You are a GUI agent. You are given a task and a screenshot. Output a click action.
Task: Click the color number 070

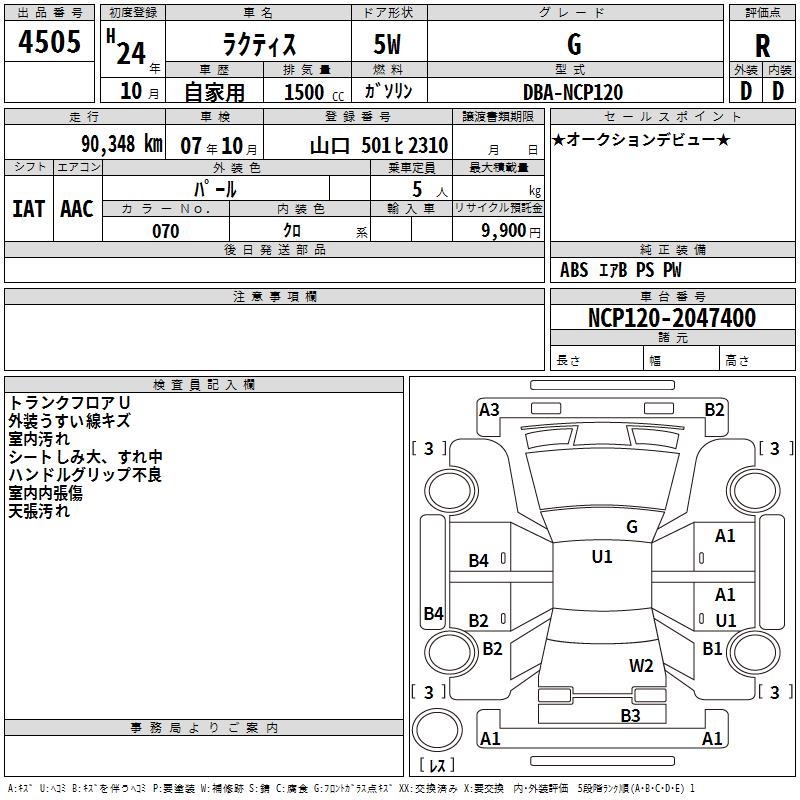tap(166, 231)
